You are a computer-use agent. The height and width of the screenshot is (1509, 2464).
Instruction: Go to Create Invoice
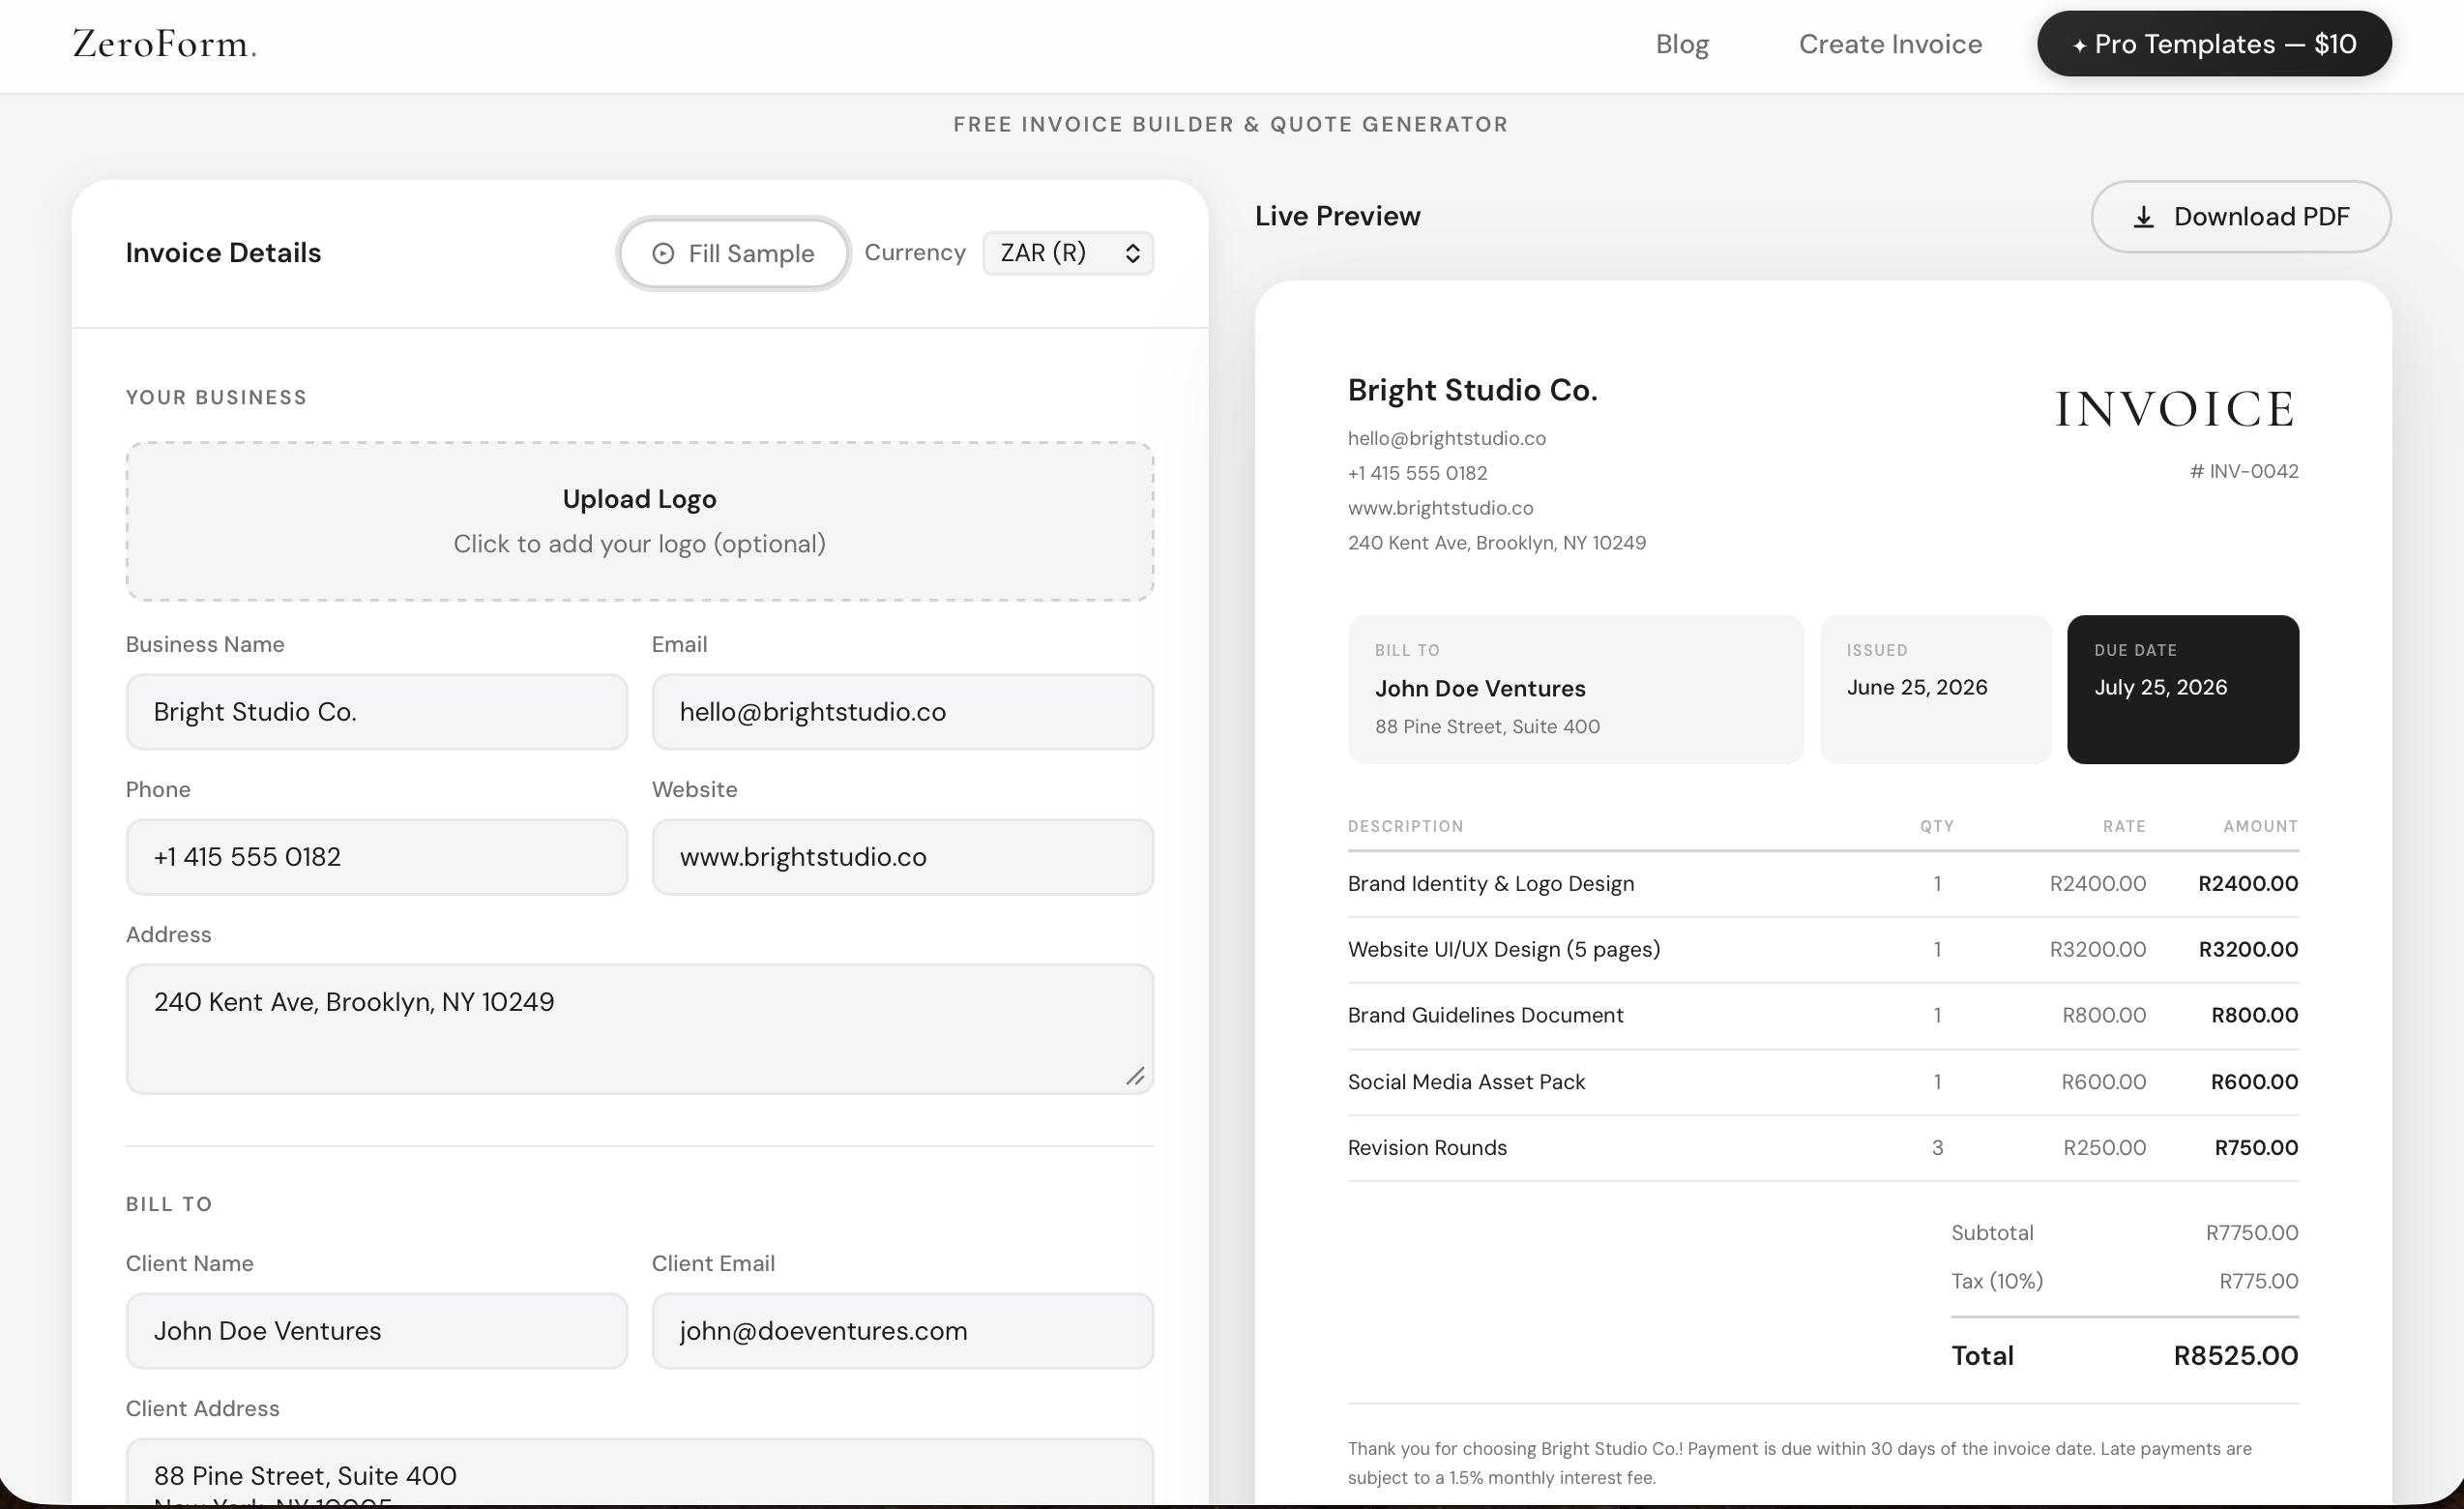click(1890, 44)
